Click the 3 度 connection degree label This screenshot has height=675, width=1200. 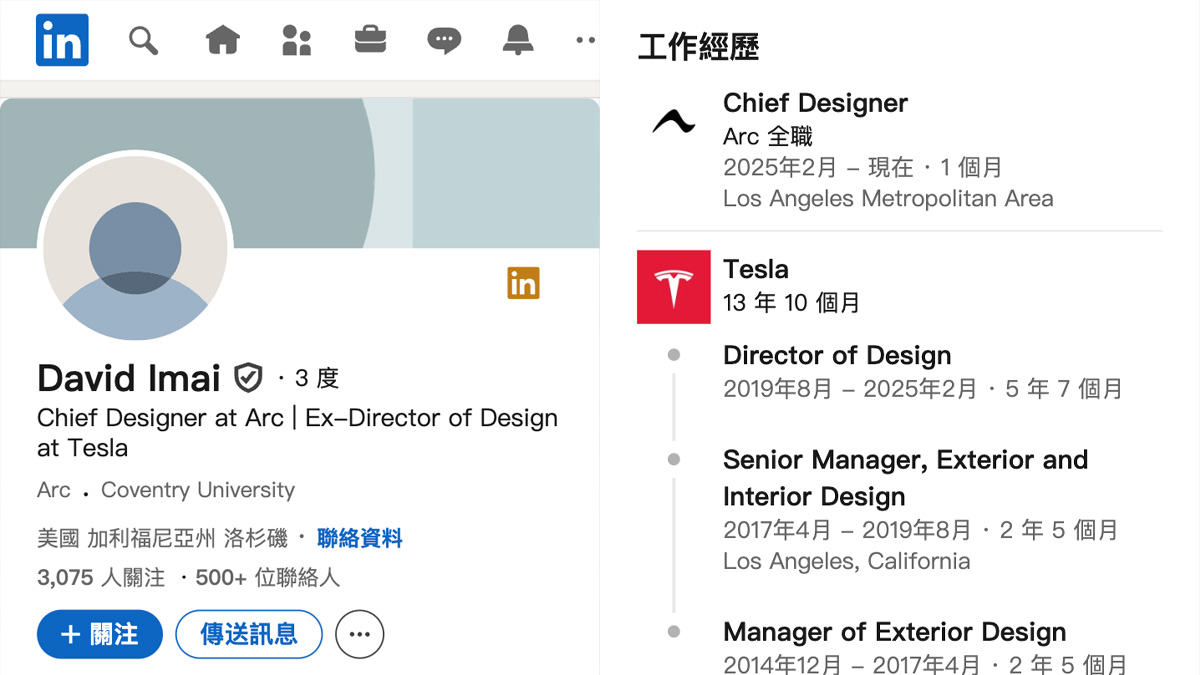point(316,378)
